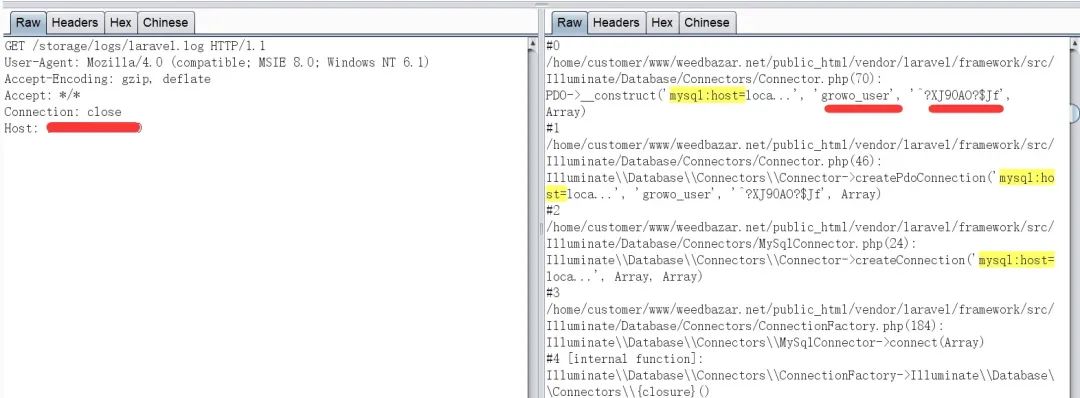Open the Chinese tab in response pane
The height and width of the screenshot is (398, 1080).
click(x=707, y=23)
